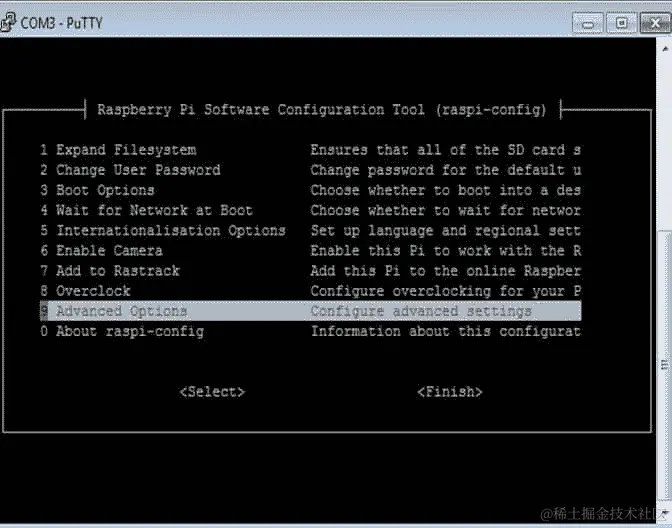Minimize the PuTTY window
Viewport: 672px width, 528px height.
point(588,24)
